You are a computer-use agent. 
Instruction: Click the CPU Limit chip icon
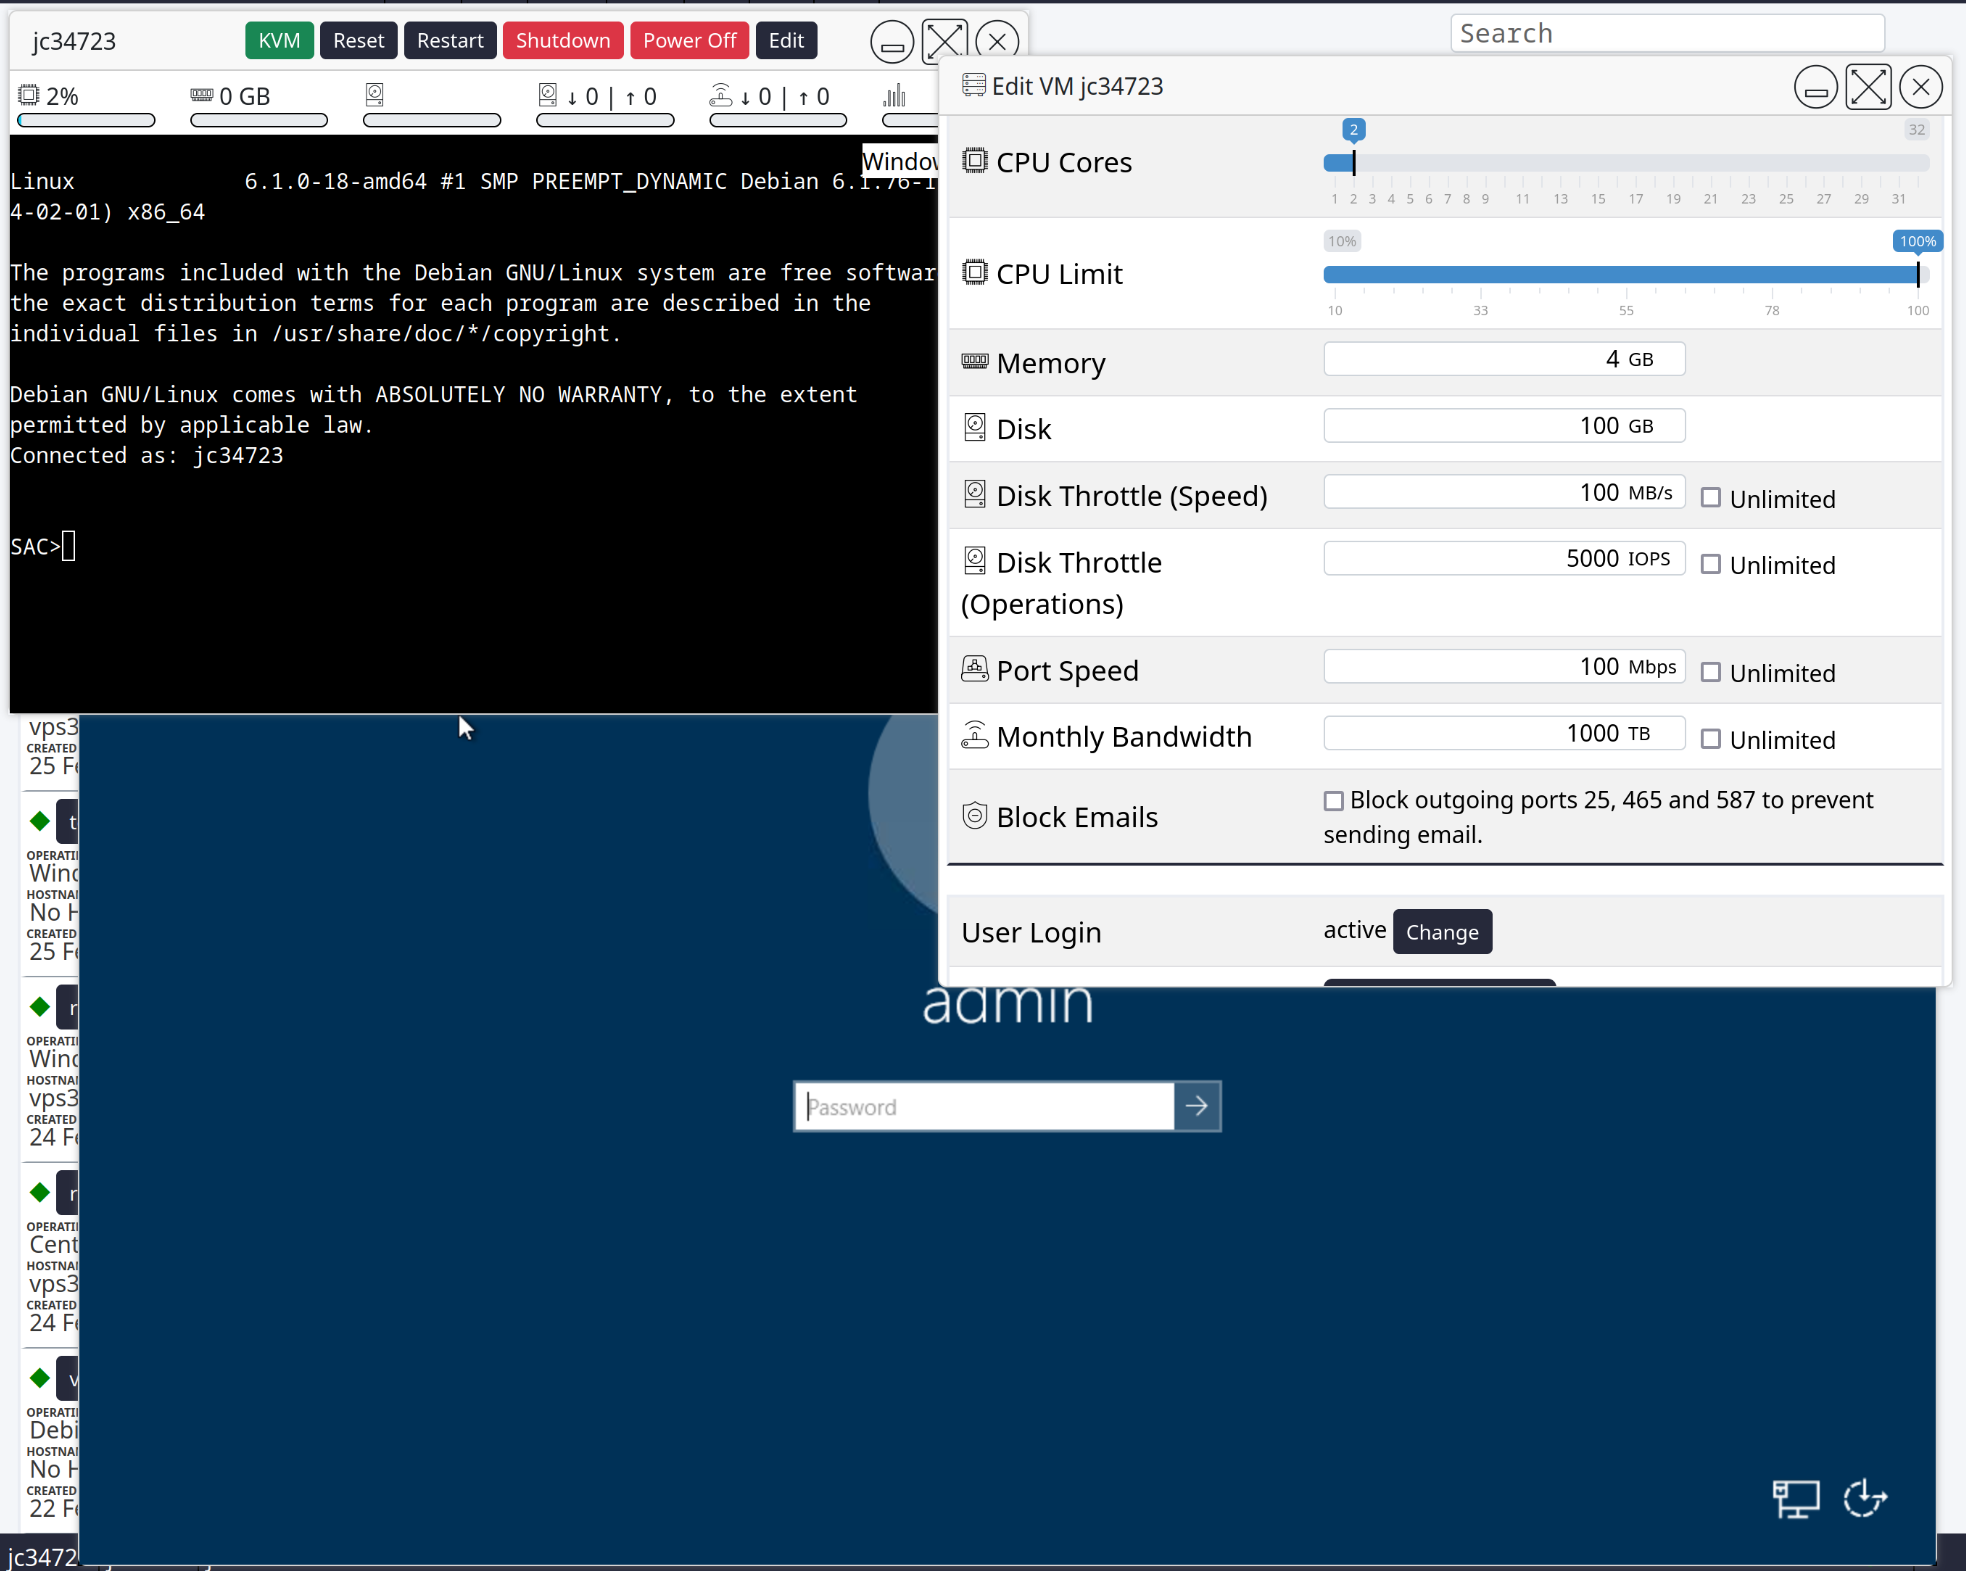coord(975,272)
